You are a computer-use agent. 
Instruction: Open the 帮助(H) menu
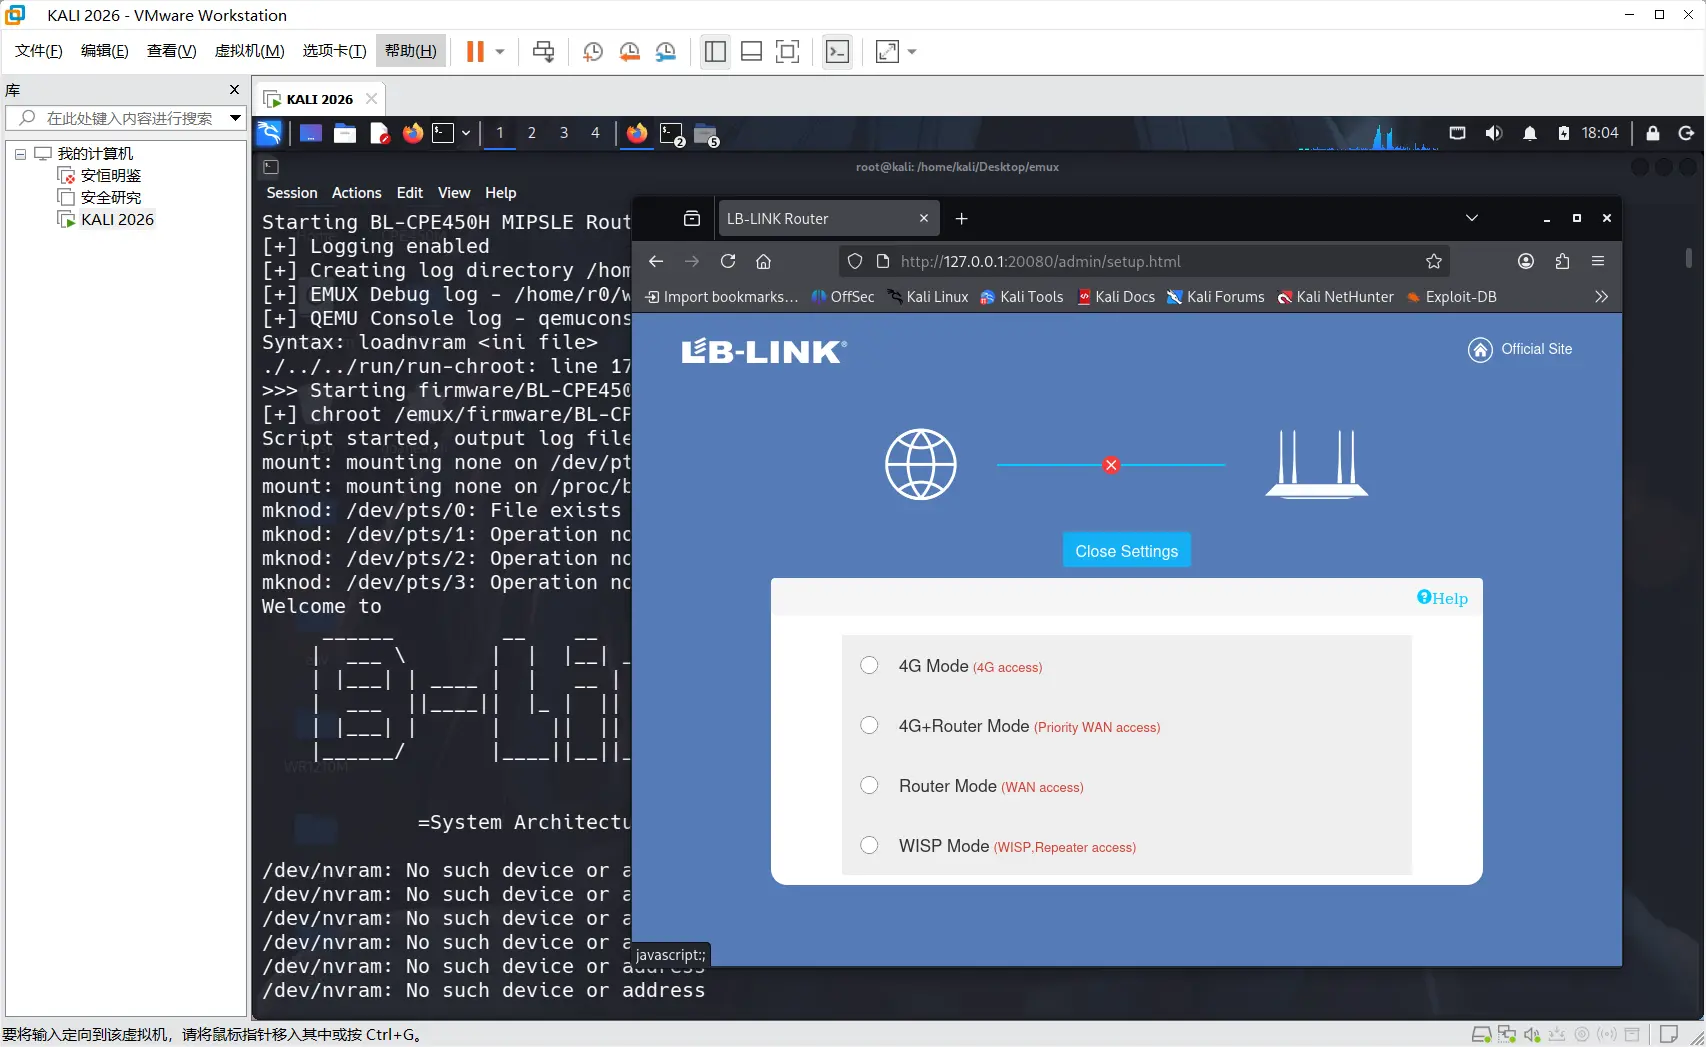point(411,51)
